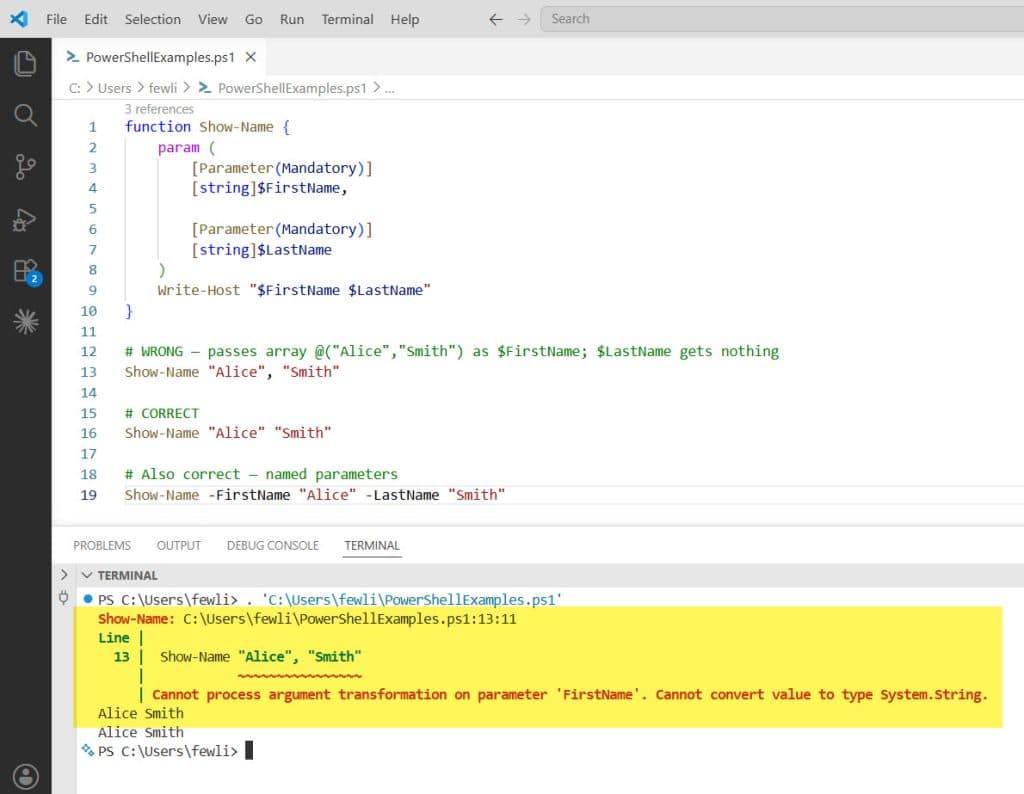
Task: Click '[string]$LastName' on line 7
Action: click(x=261, y=249)
